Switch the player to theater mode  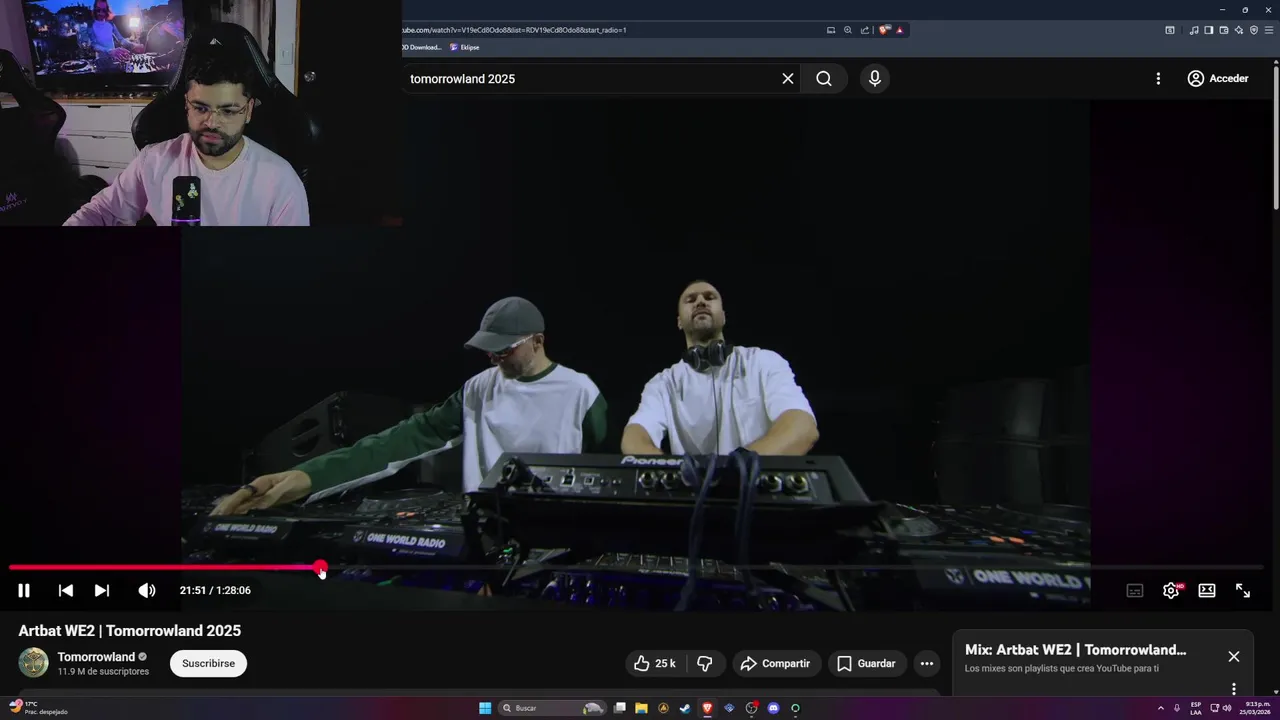[x=1207, y=590]
